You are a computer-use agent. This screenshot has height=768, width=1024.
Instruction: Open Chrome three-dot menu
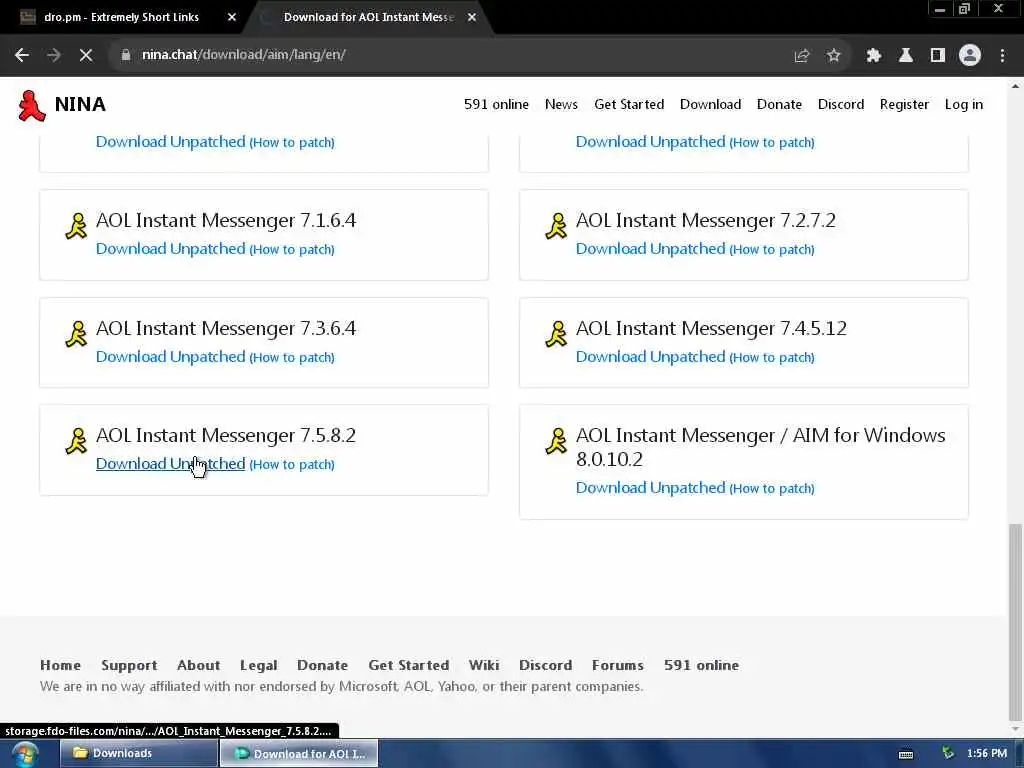coord(1002,56)
